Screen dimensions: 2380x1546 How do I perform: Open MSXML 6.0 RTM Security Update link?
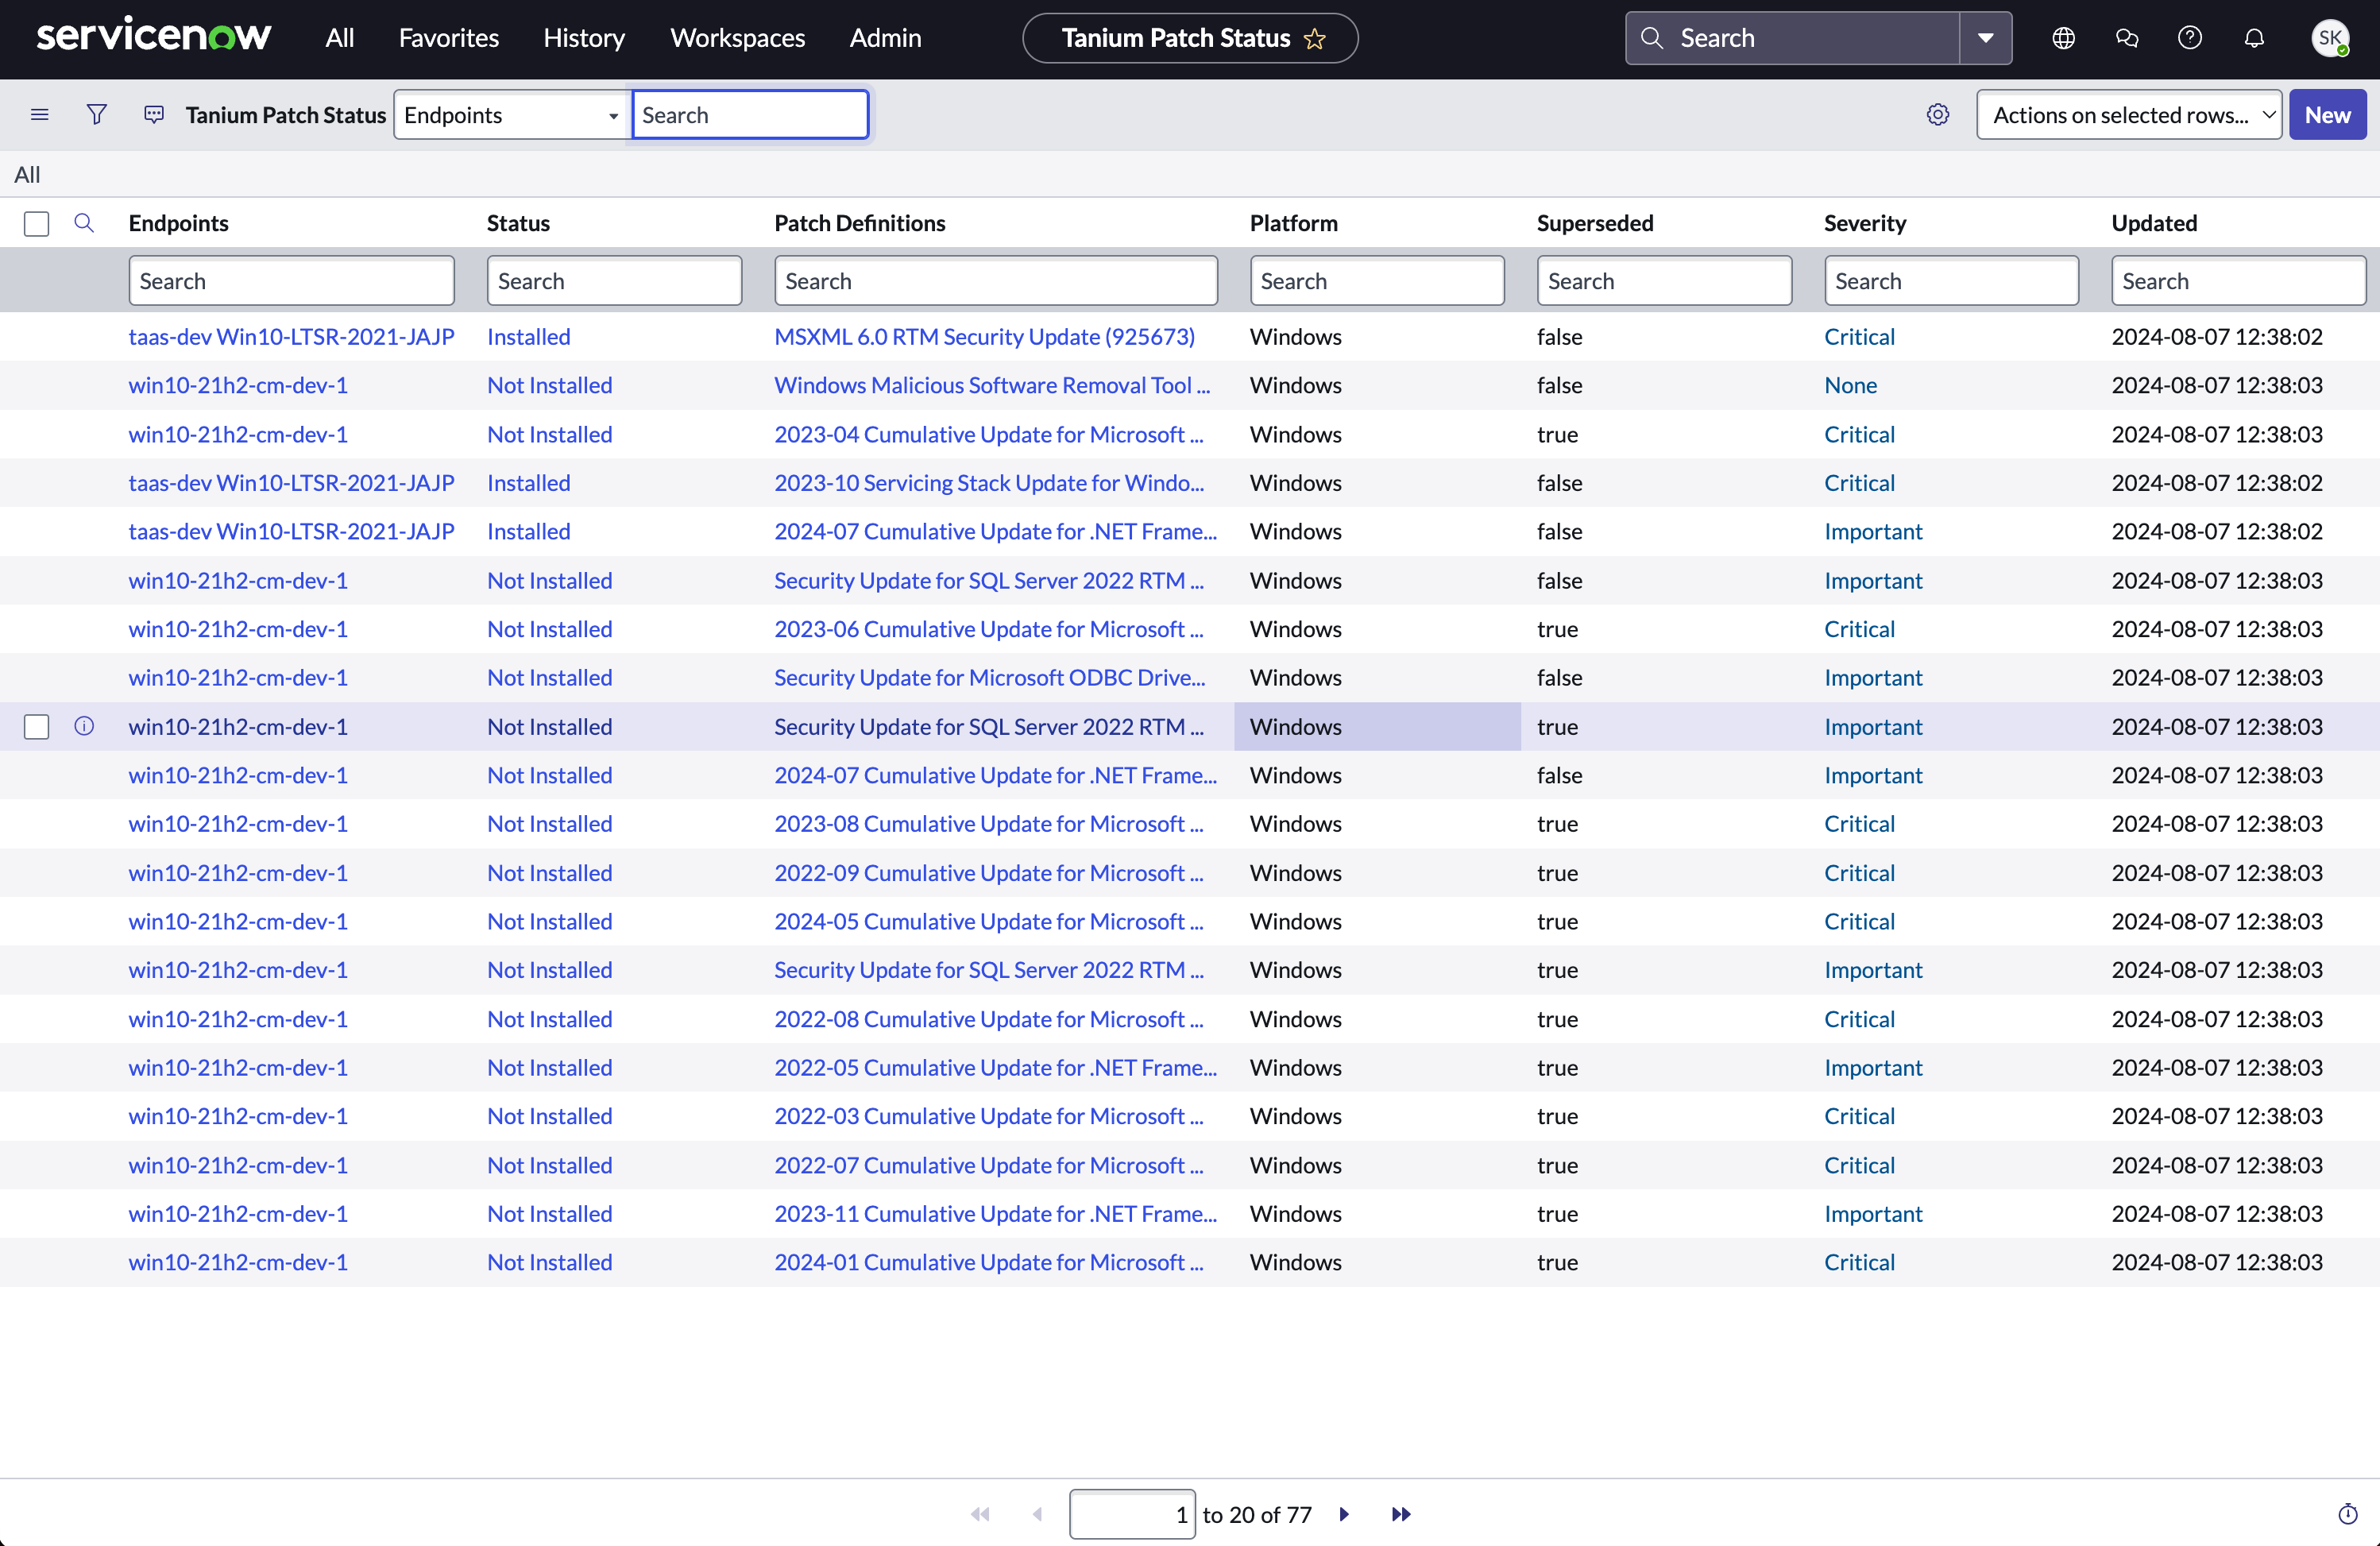[x=984, y=337]
